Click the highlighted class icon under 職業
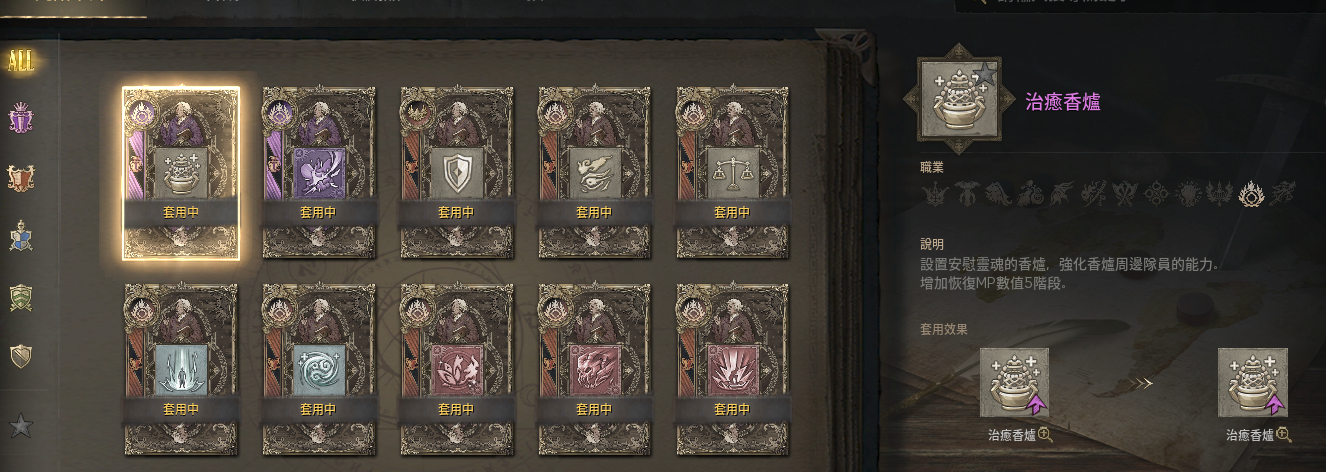The image size is (1326, 472). tap(1251, 194)
